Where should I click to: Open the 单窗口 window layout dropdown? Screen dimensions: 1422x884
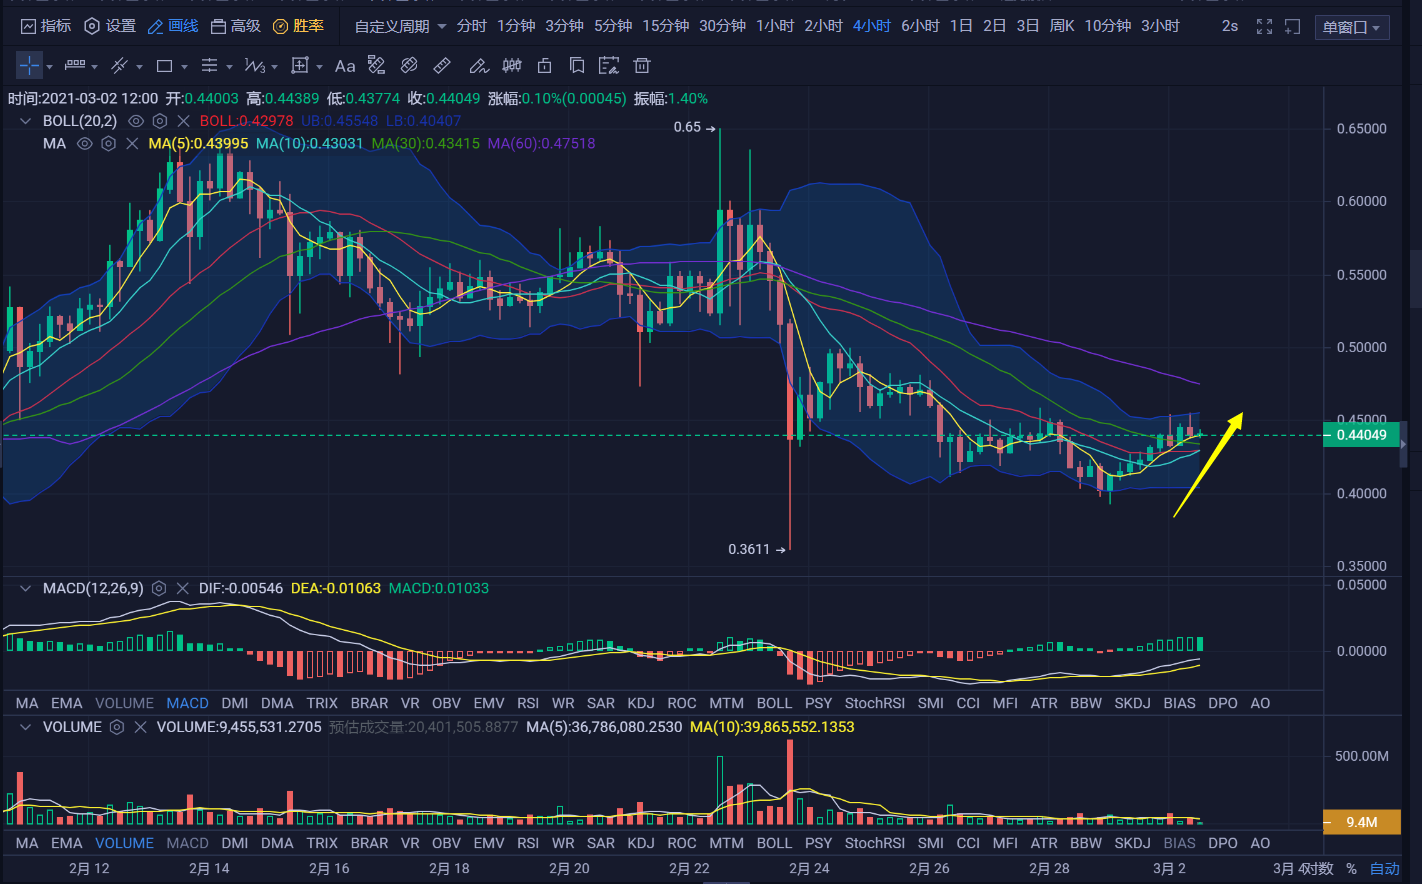click(x=1352, y=27)
